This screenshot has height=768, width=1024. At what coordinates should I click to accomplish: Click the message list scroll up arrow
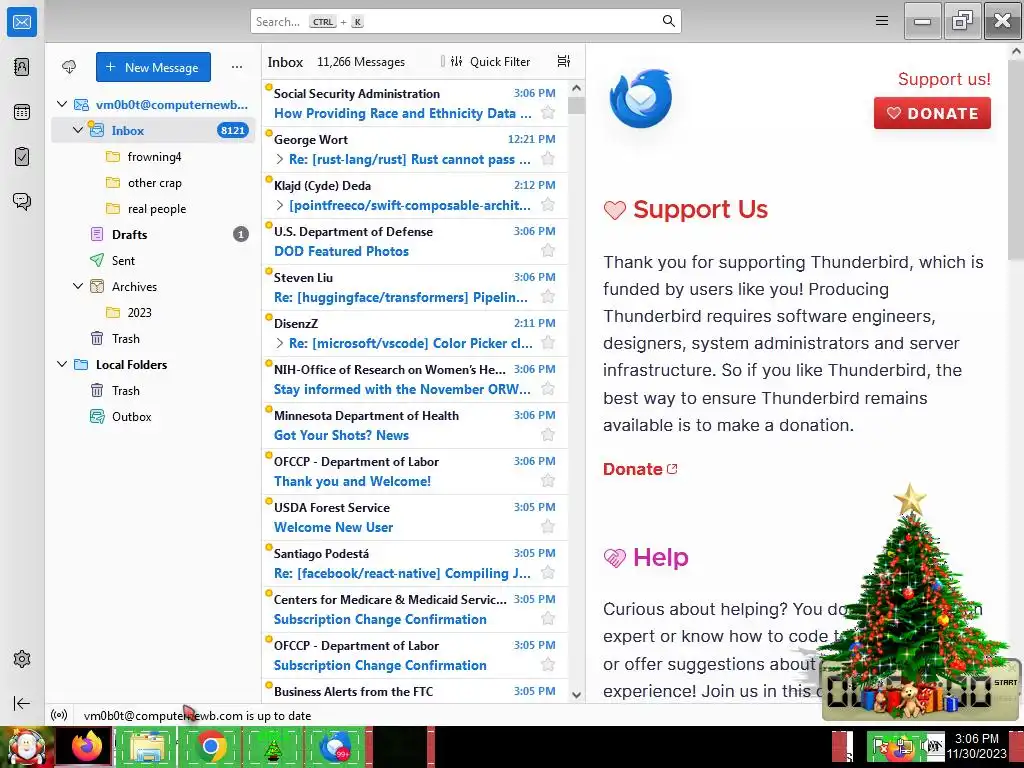[x=576, y=88]
